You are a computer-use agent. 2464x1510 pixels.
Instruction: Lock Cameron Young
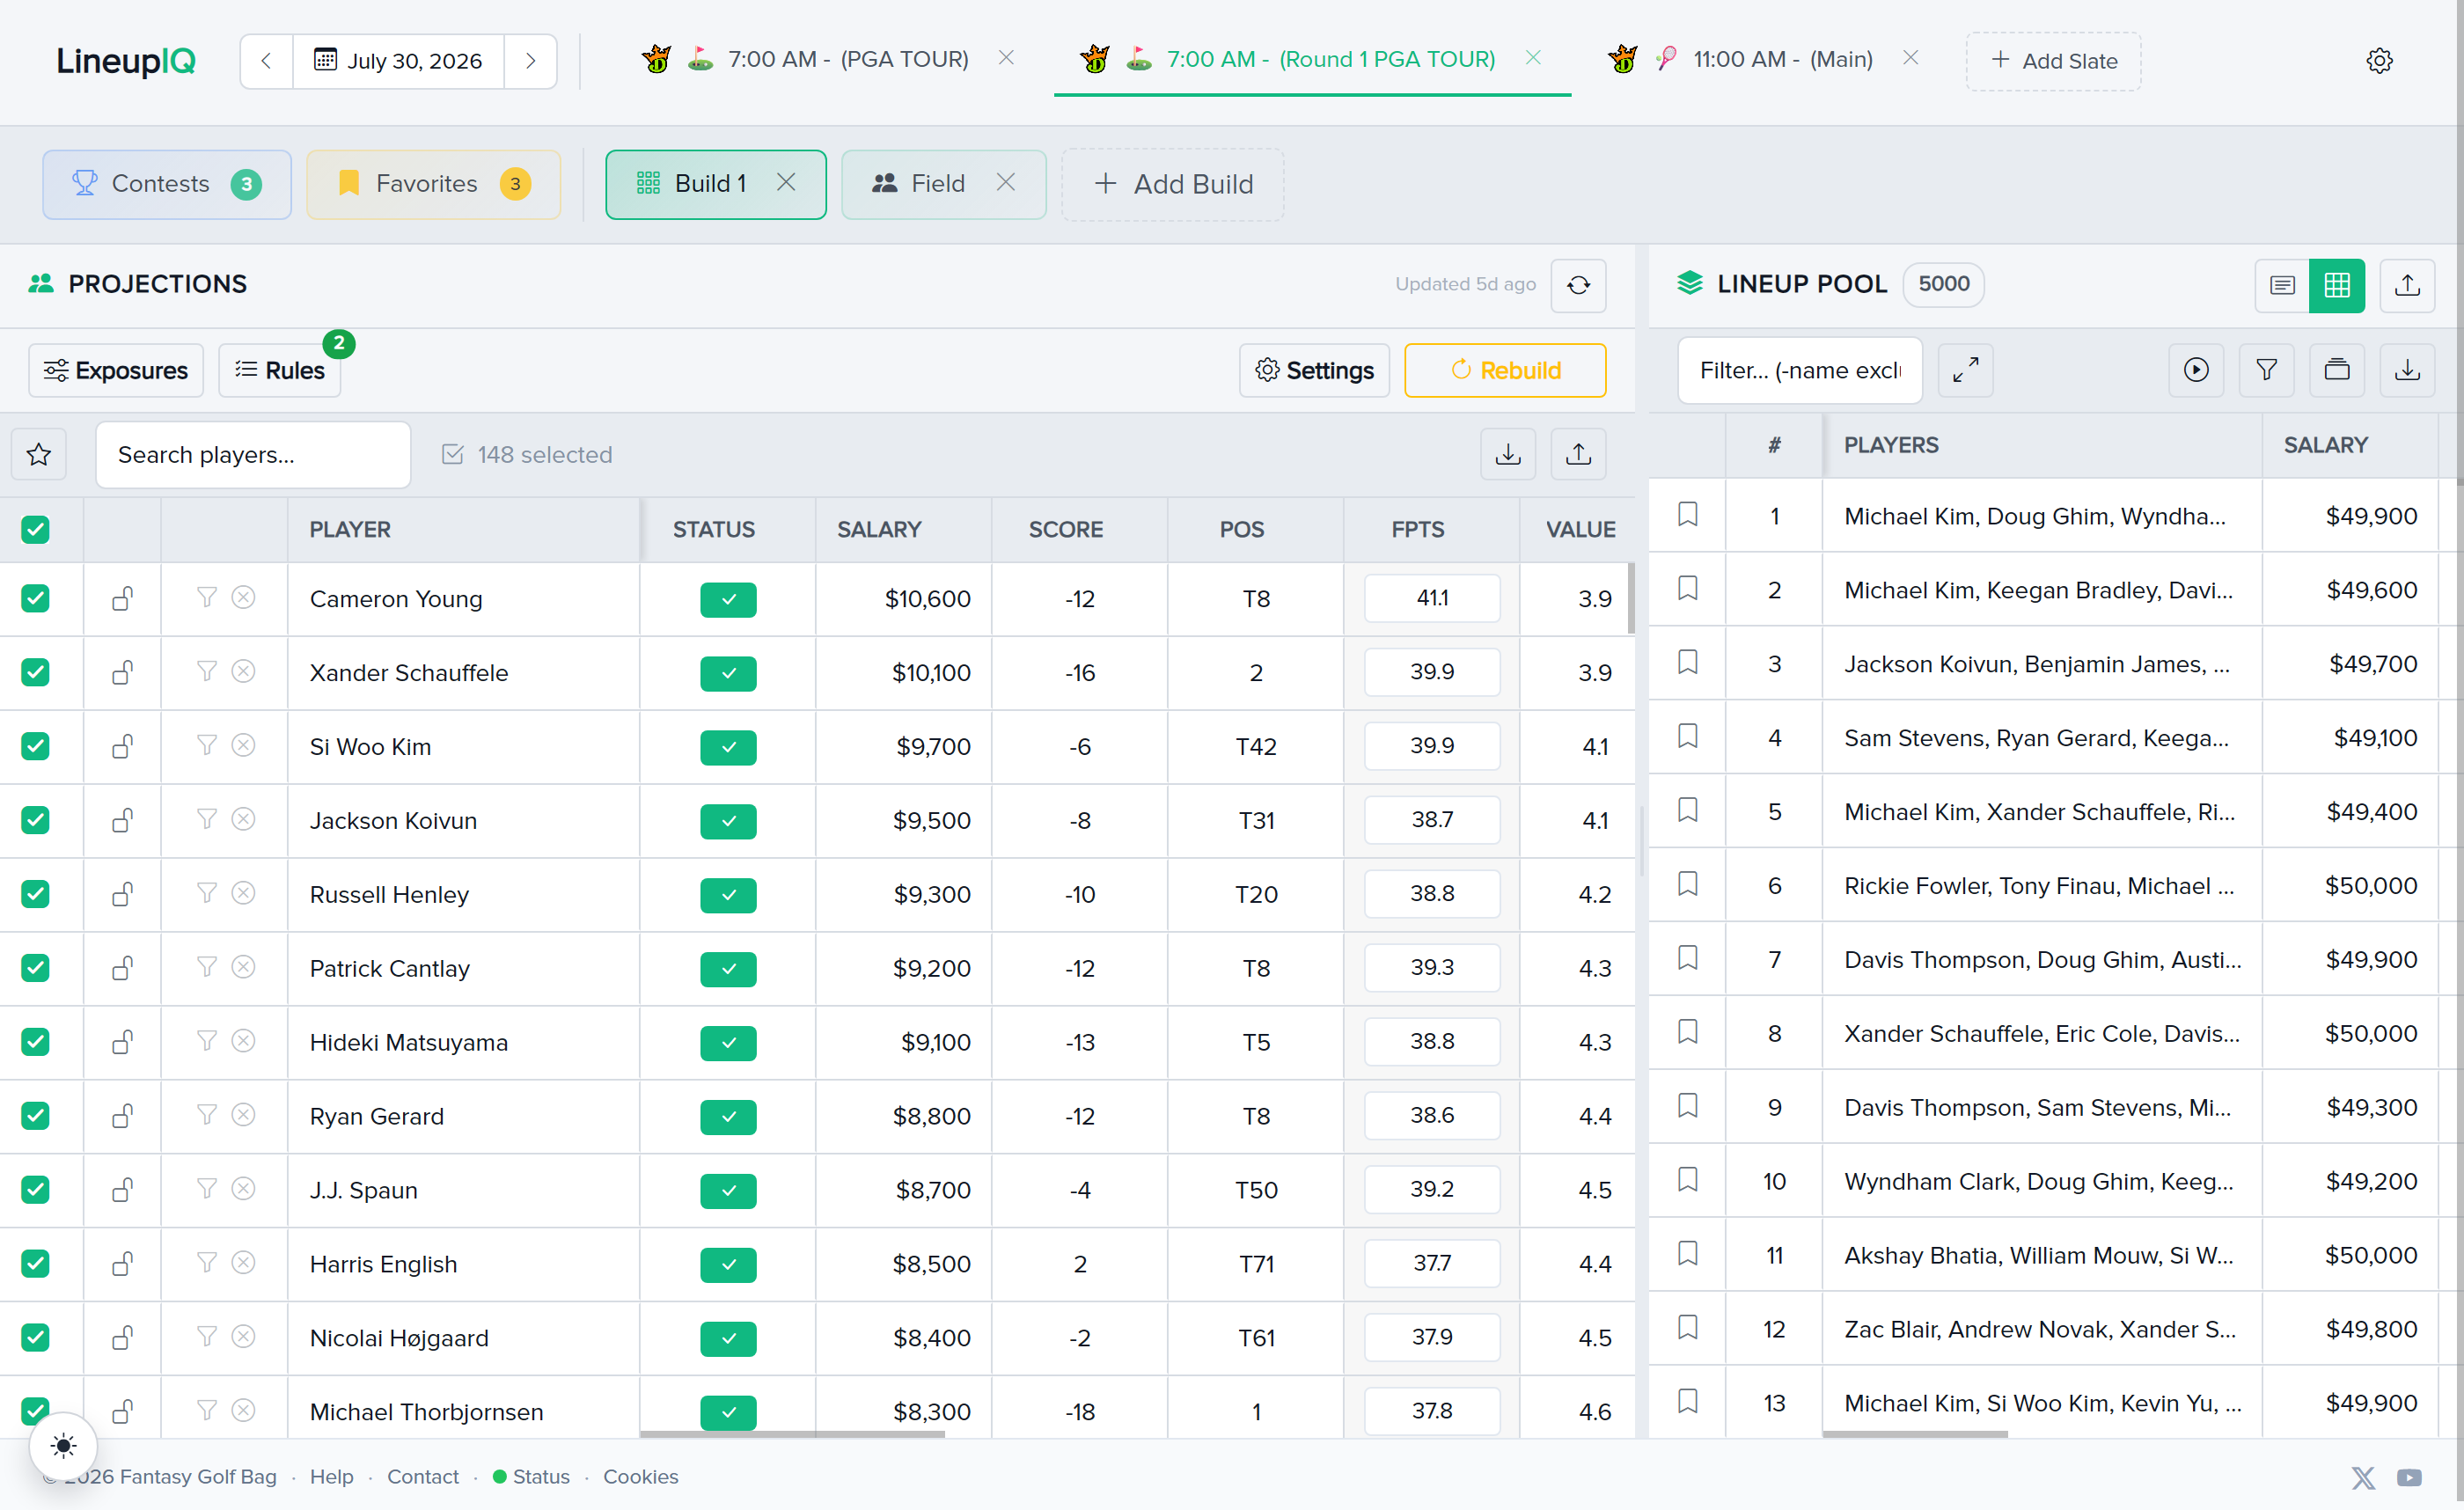click(122, 598)
